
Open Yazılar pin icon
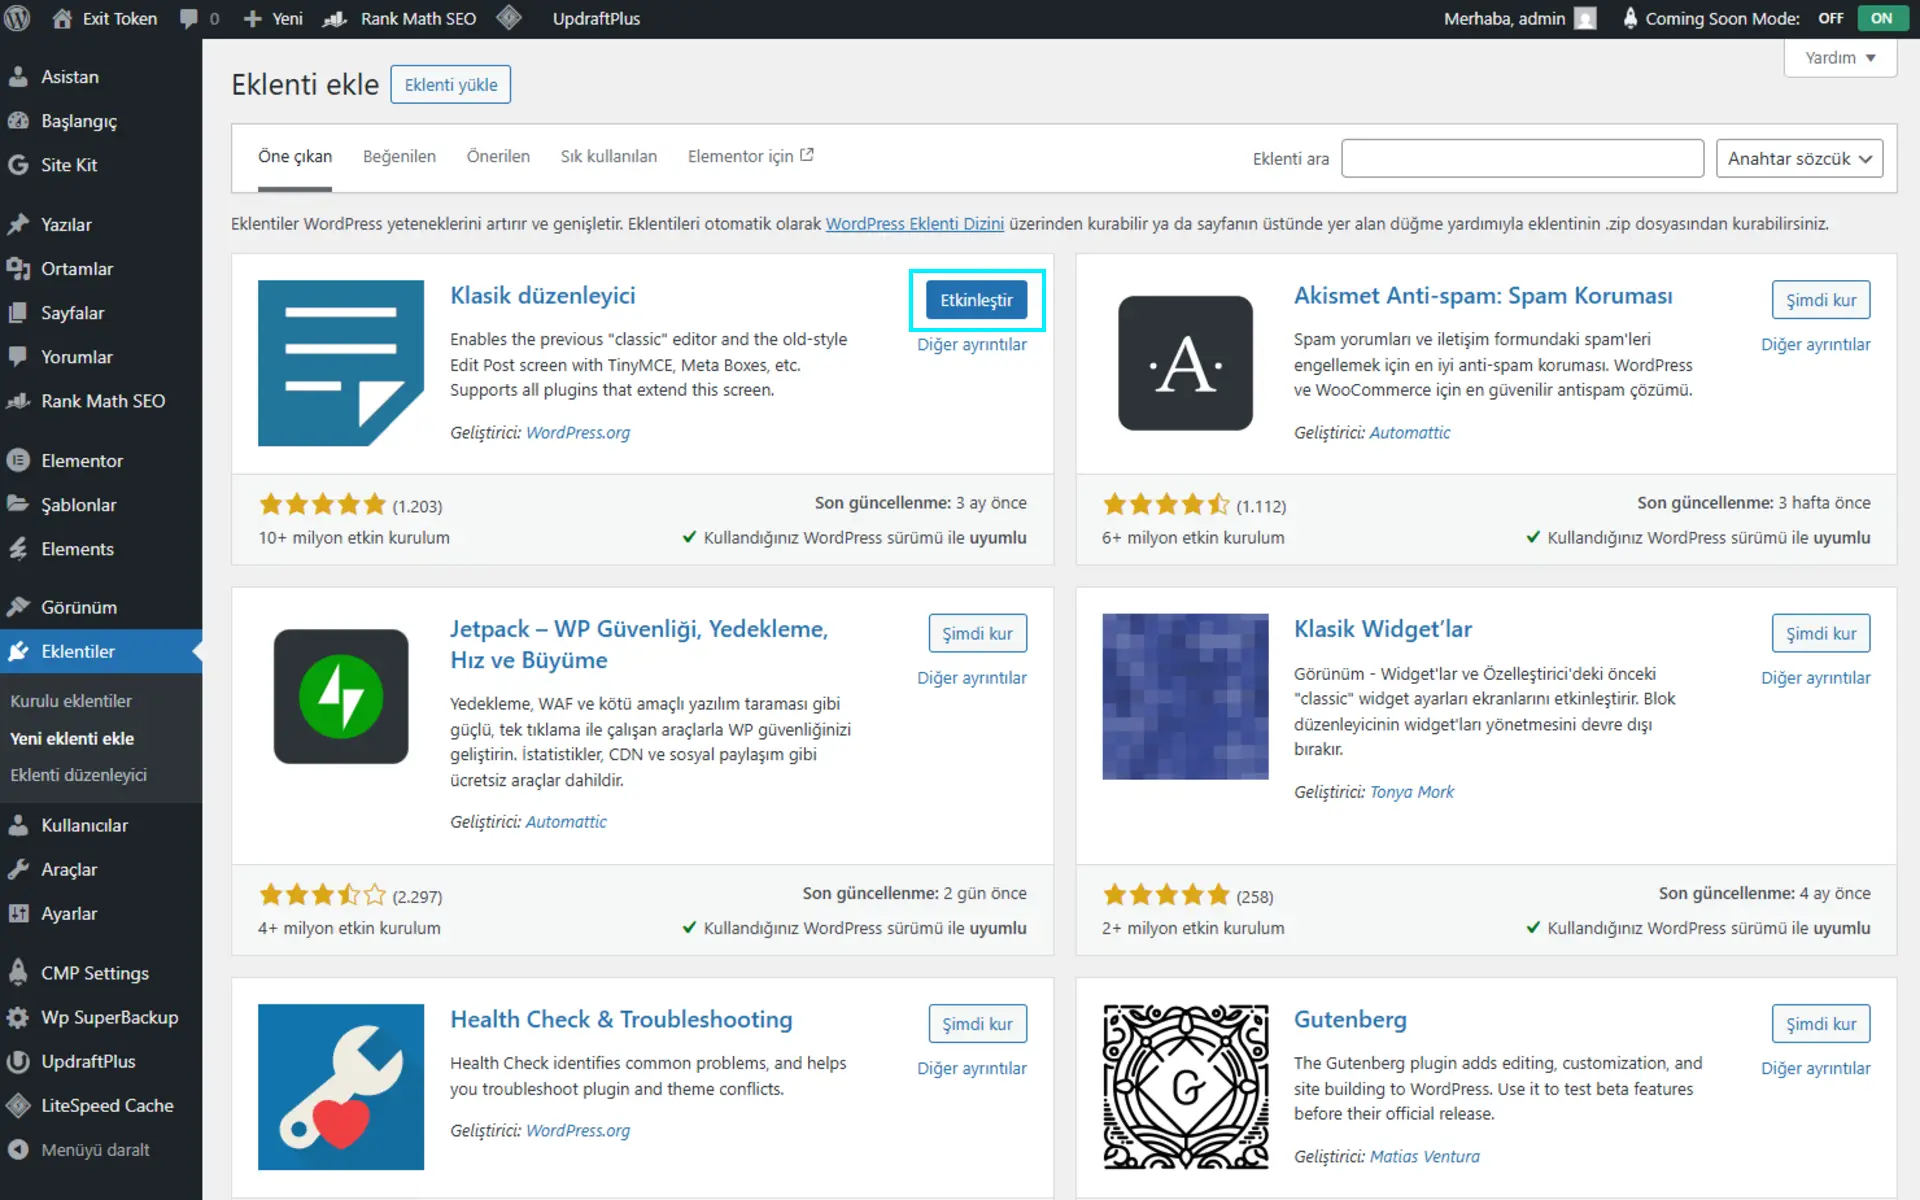(18, 224)
